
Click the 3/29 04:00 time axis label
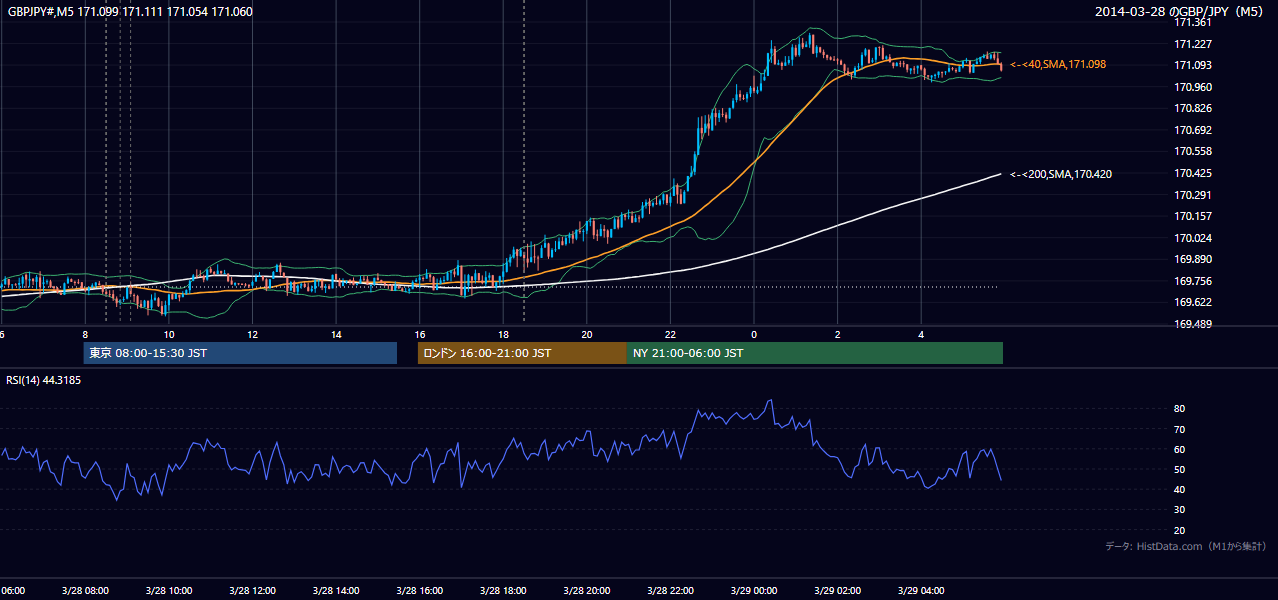click(921, 590)
